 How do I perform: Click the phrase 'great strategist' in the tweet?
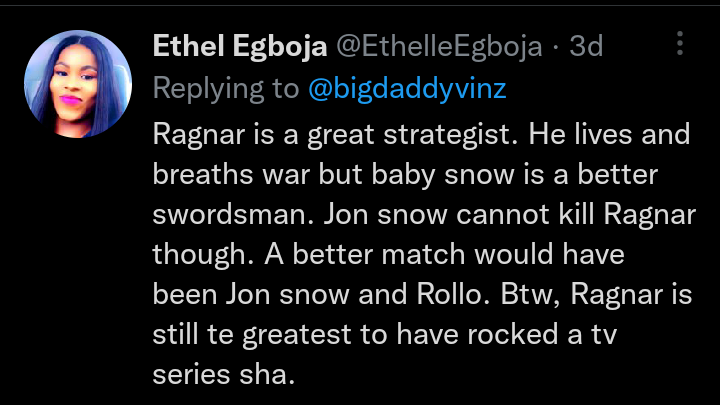[x=383, y=133]
